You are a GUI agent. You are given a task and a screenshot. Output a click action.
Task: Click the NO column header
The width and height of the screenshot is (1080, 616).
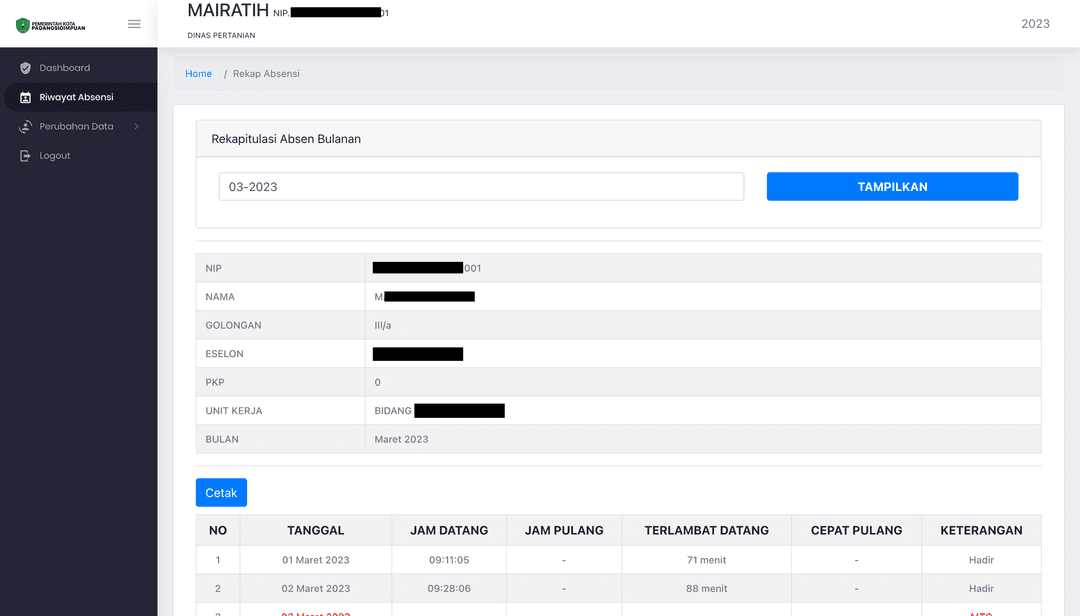[218, 531]
